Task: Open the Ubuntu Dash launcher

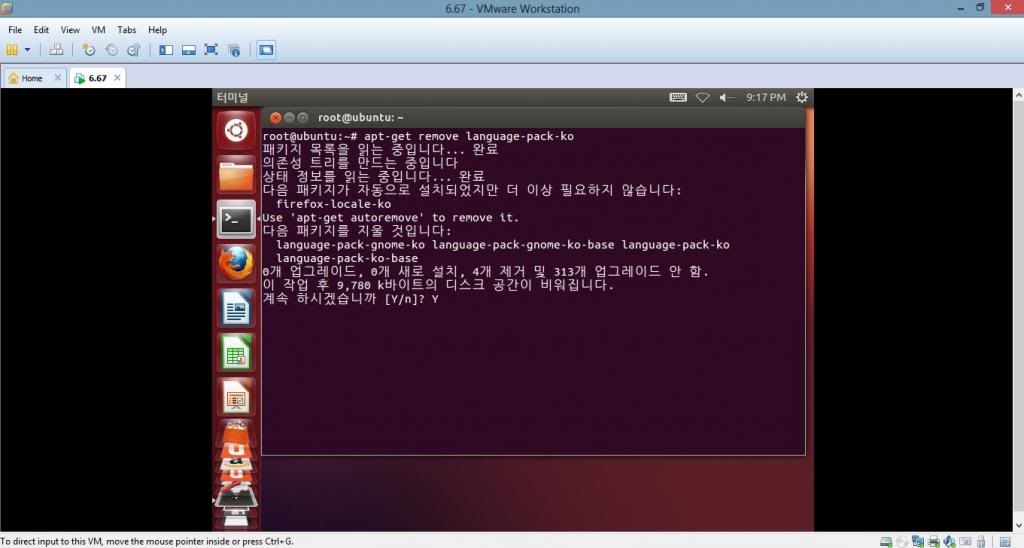Action: [236, 131]
